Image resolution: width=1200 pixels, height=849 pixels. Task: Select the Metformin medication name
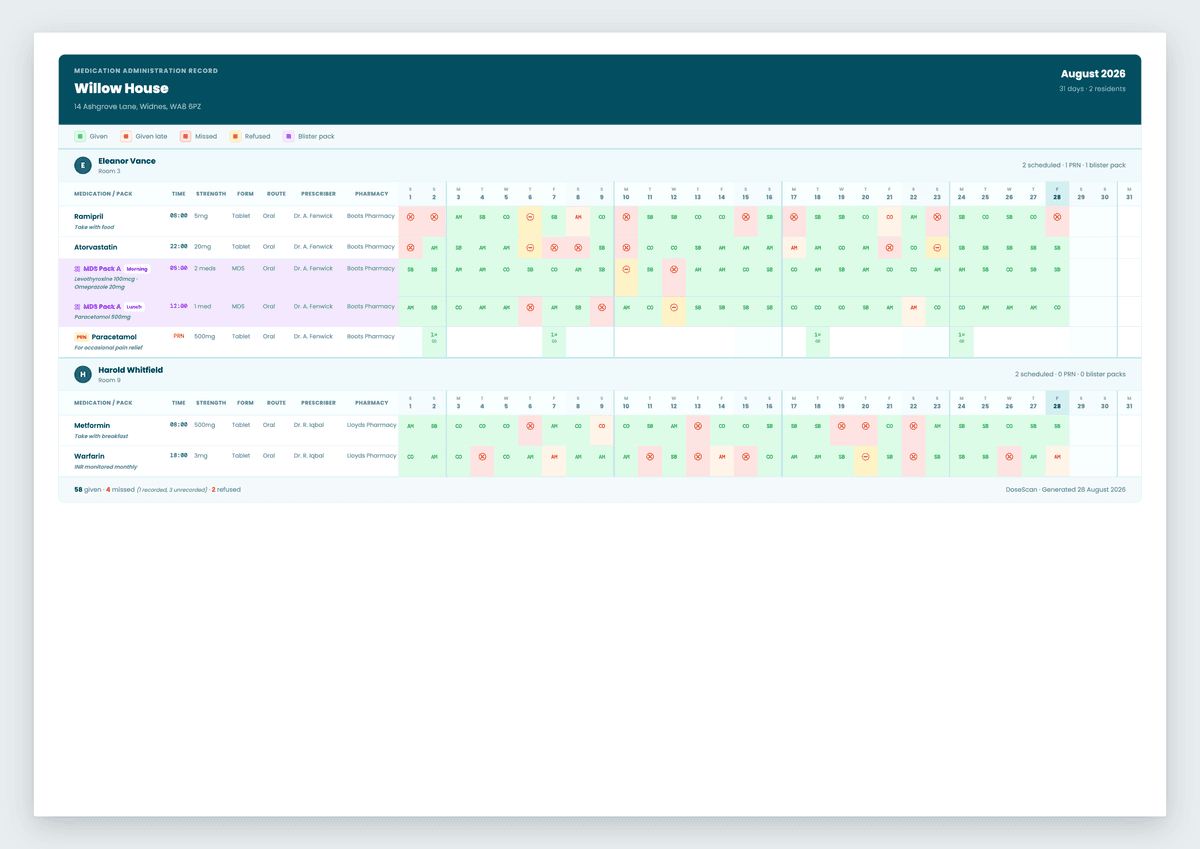click(93, 425)
